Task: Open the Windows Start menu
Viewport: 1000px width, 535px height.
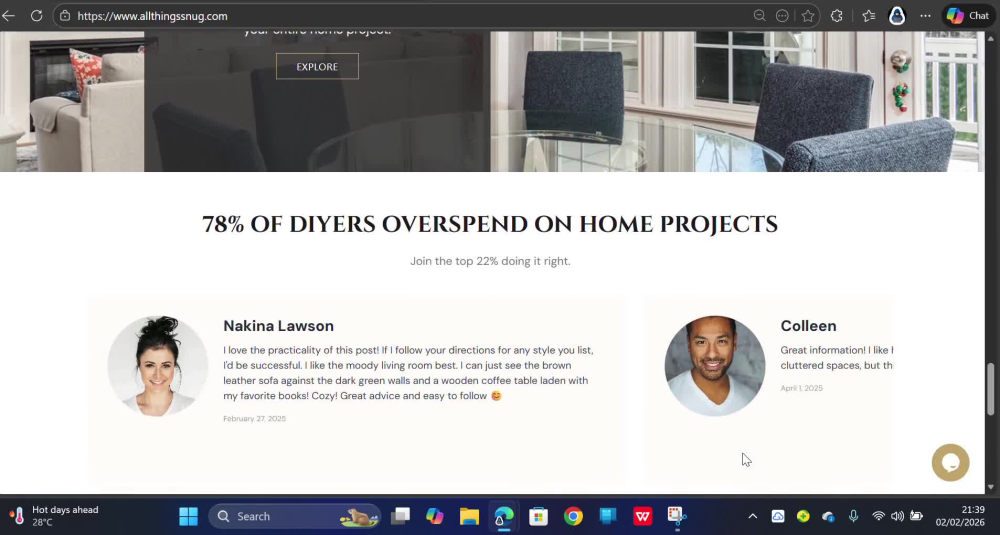Action: (188, 517)
